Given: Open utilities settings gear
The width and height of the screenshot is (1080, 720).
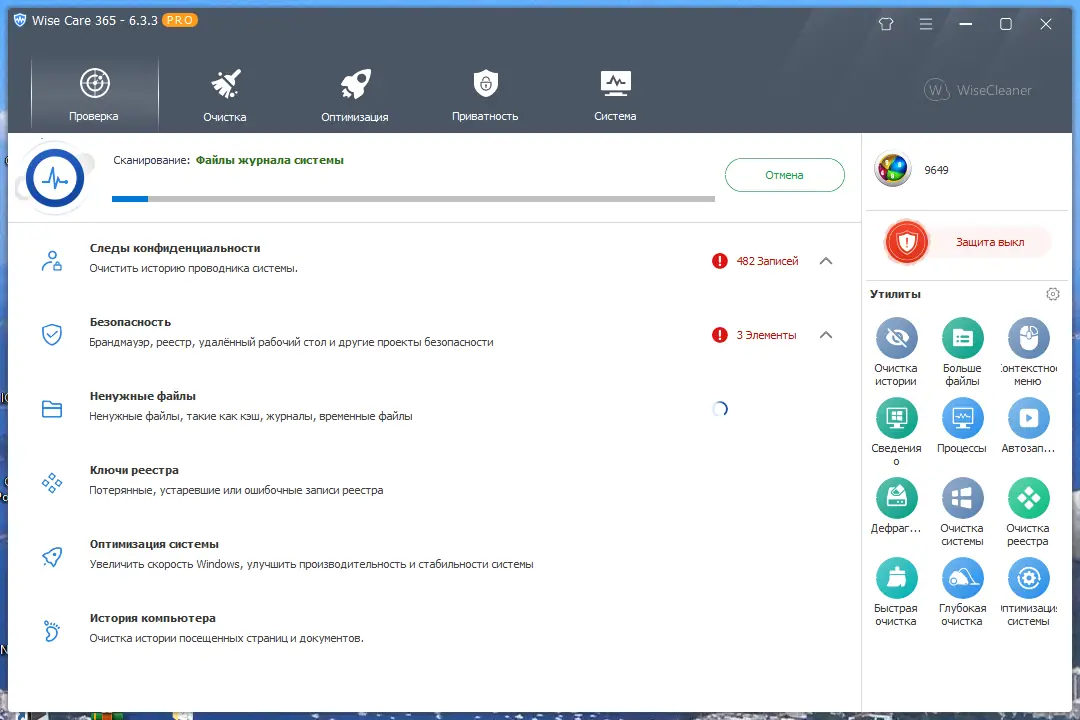Looking at the screenshot, I should 1052,293.
